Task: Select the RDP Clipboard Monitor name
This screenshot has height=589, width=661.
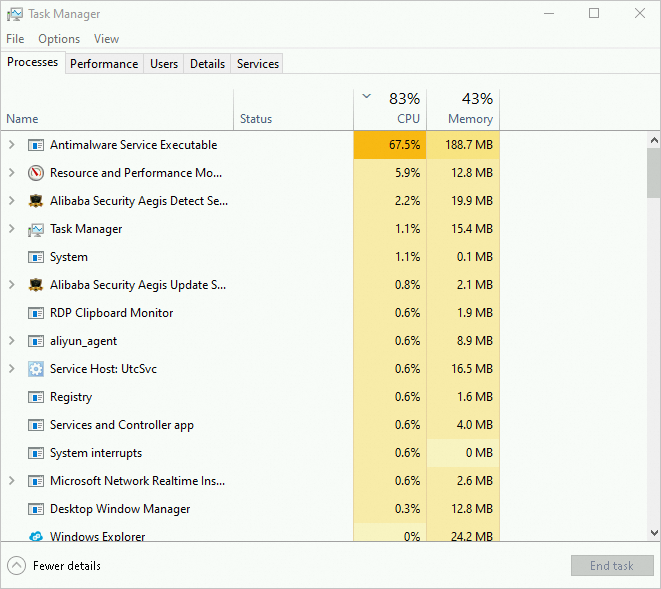Action: coord(111,313)
